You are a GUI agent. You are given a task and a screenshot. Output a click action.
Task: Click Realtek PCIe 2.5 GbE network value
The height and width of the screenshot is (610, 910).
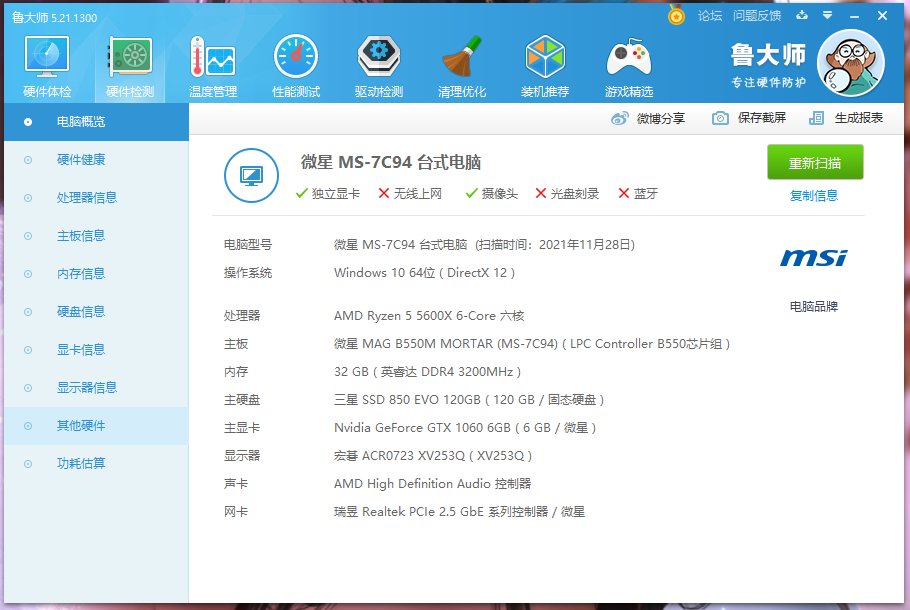[459, 511]
